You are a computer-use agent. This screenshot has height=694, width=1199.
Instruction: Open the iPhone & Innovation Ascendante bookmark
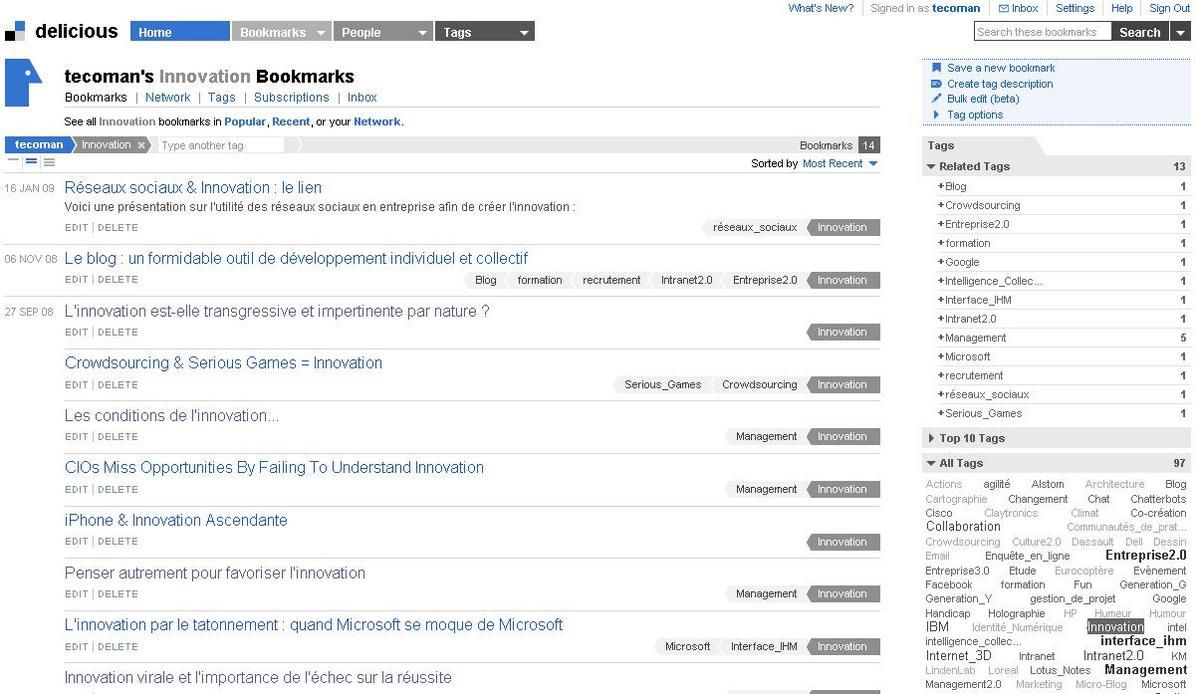(176, 520)
